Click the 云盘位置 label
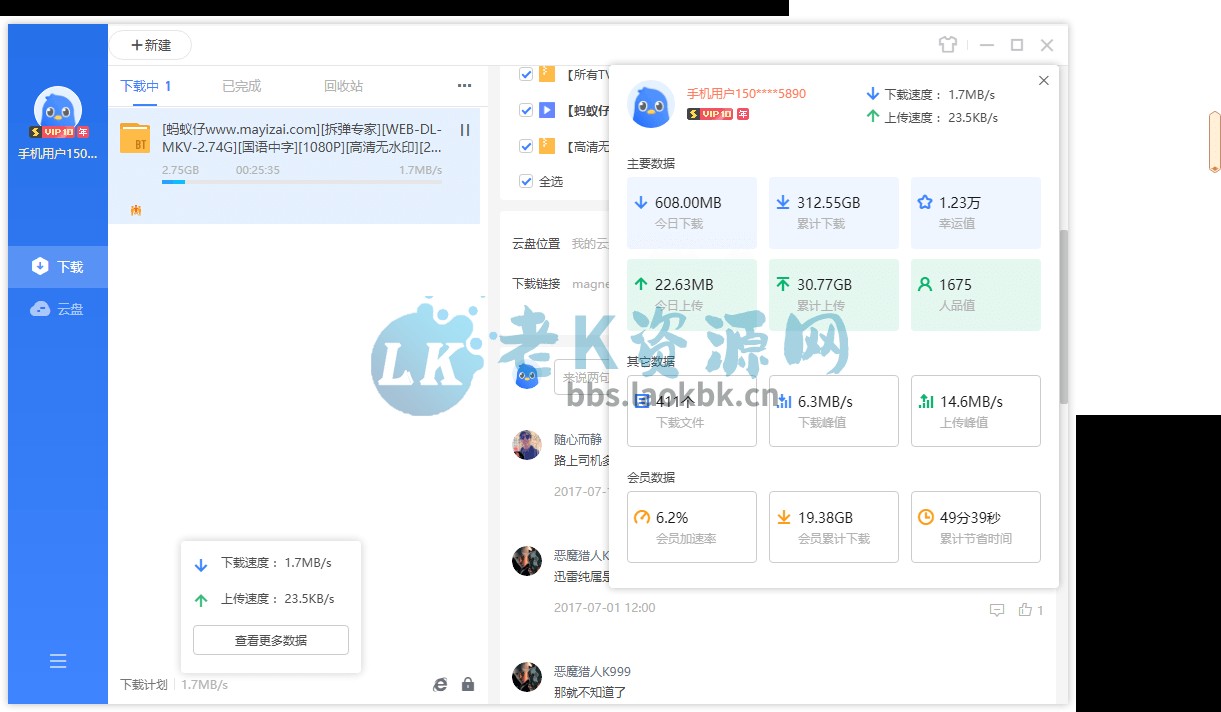The image size is (1221, 712). pyautogui.click(x=536, y=243)
